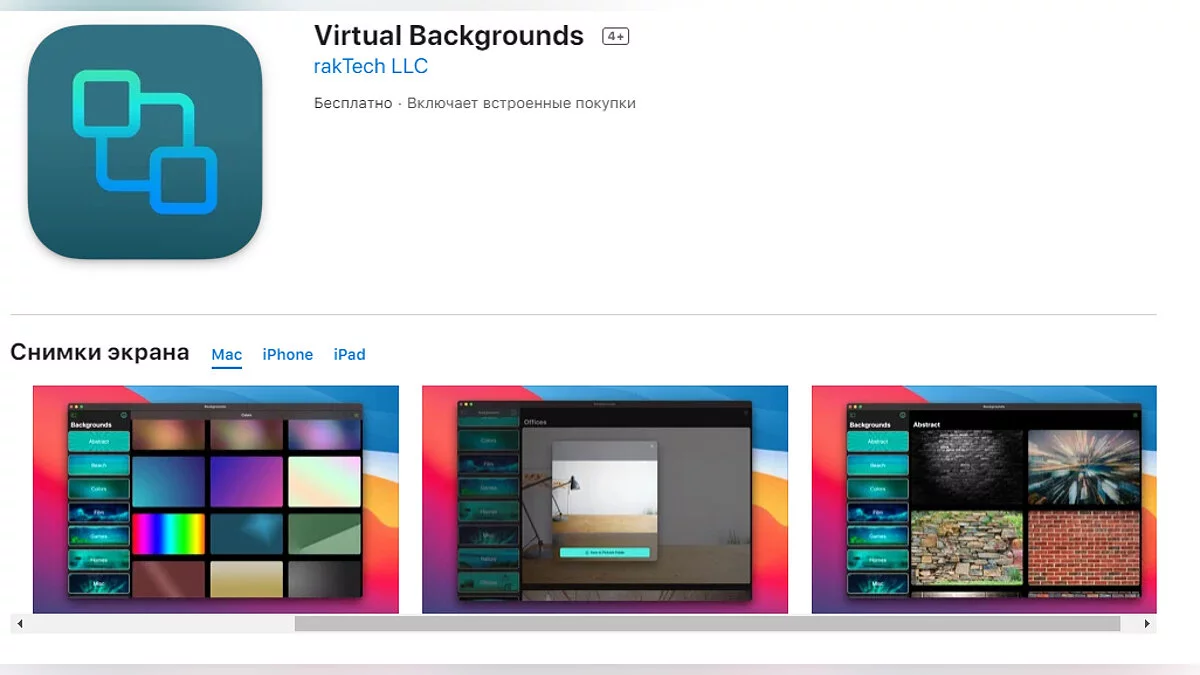Click the Virtual Backgrounds app icon
The height and width of the screenshot is (675, 1200).
[145, 142]
